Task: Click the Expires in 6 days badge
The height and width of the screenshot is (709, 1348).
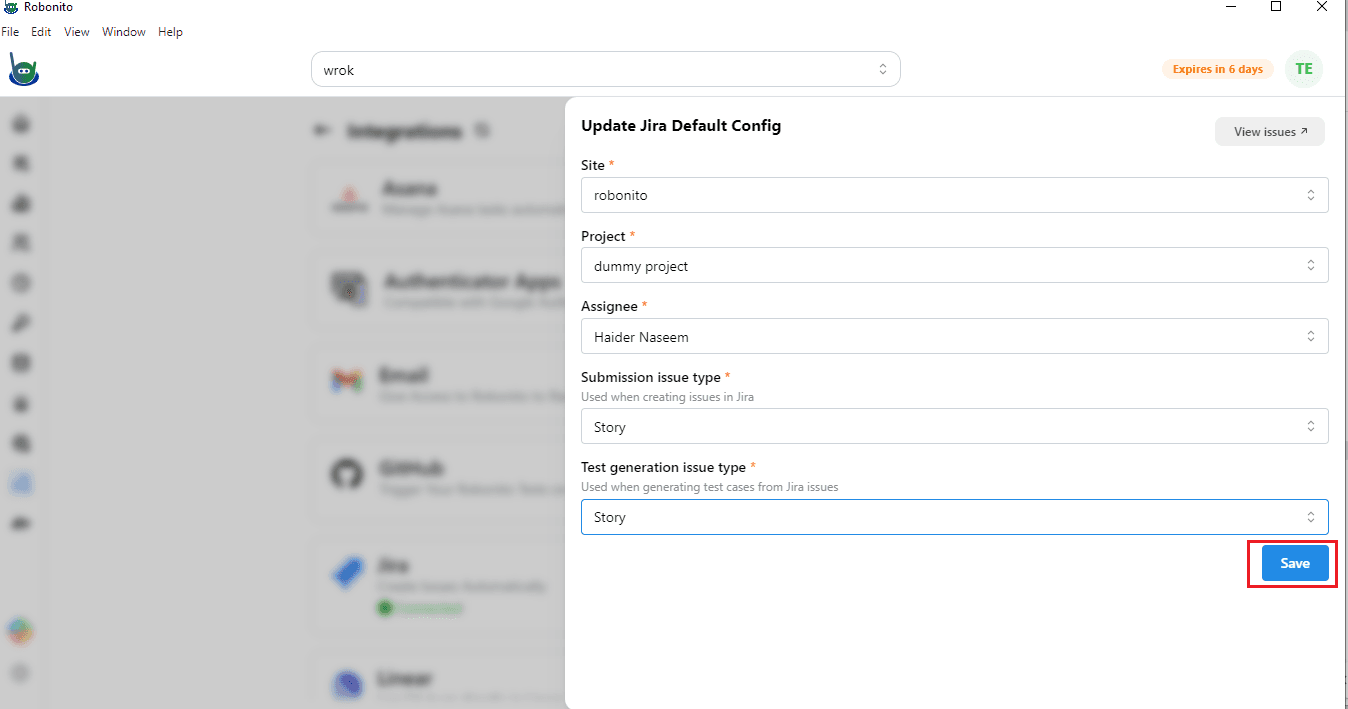Action: click(1218, 69)
